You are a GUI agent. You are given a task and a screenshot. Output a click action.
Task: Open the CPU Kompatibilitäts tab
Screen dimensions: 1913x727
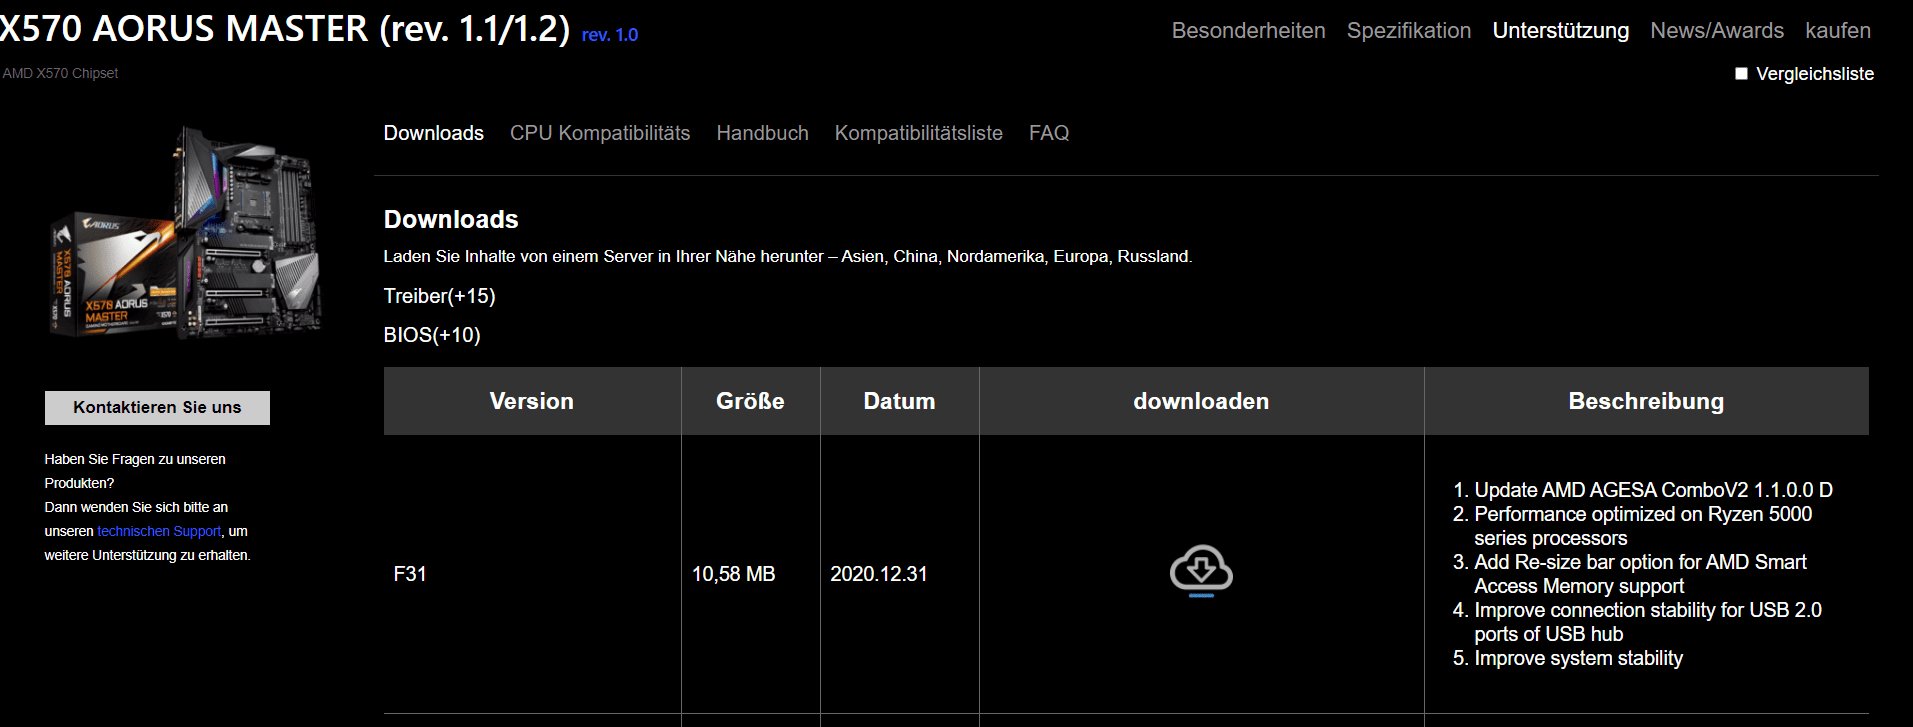click(x=600, y=133)
